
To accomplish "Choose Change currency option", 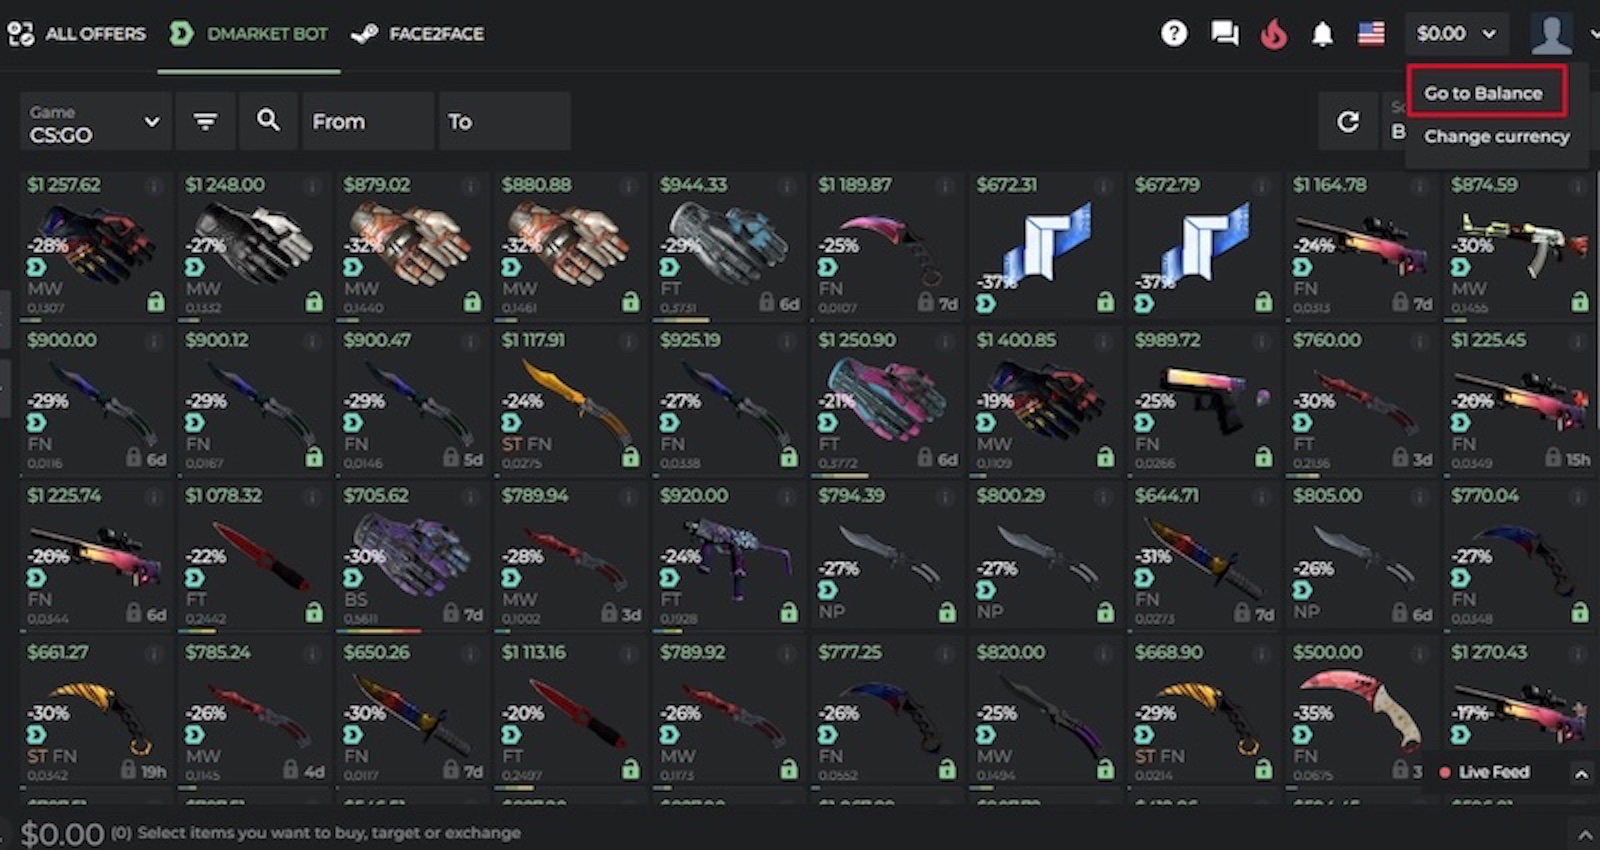I will [1497, 136].
